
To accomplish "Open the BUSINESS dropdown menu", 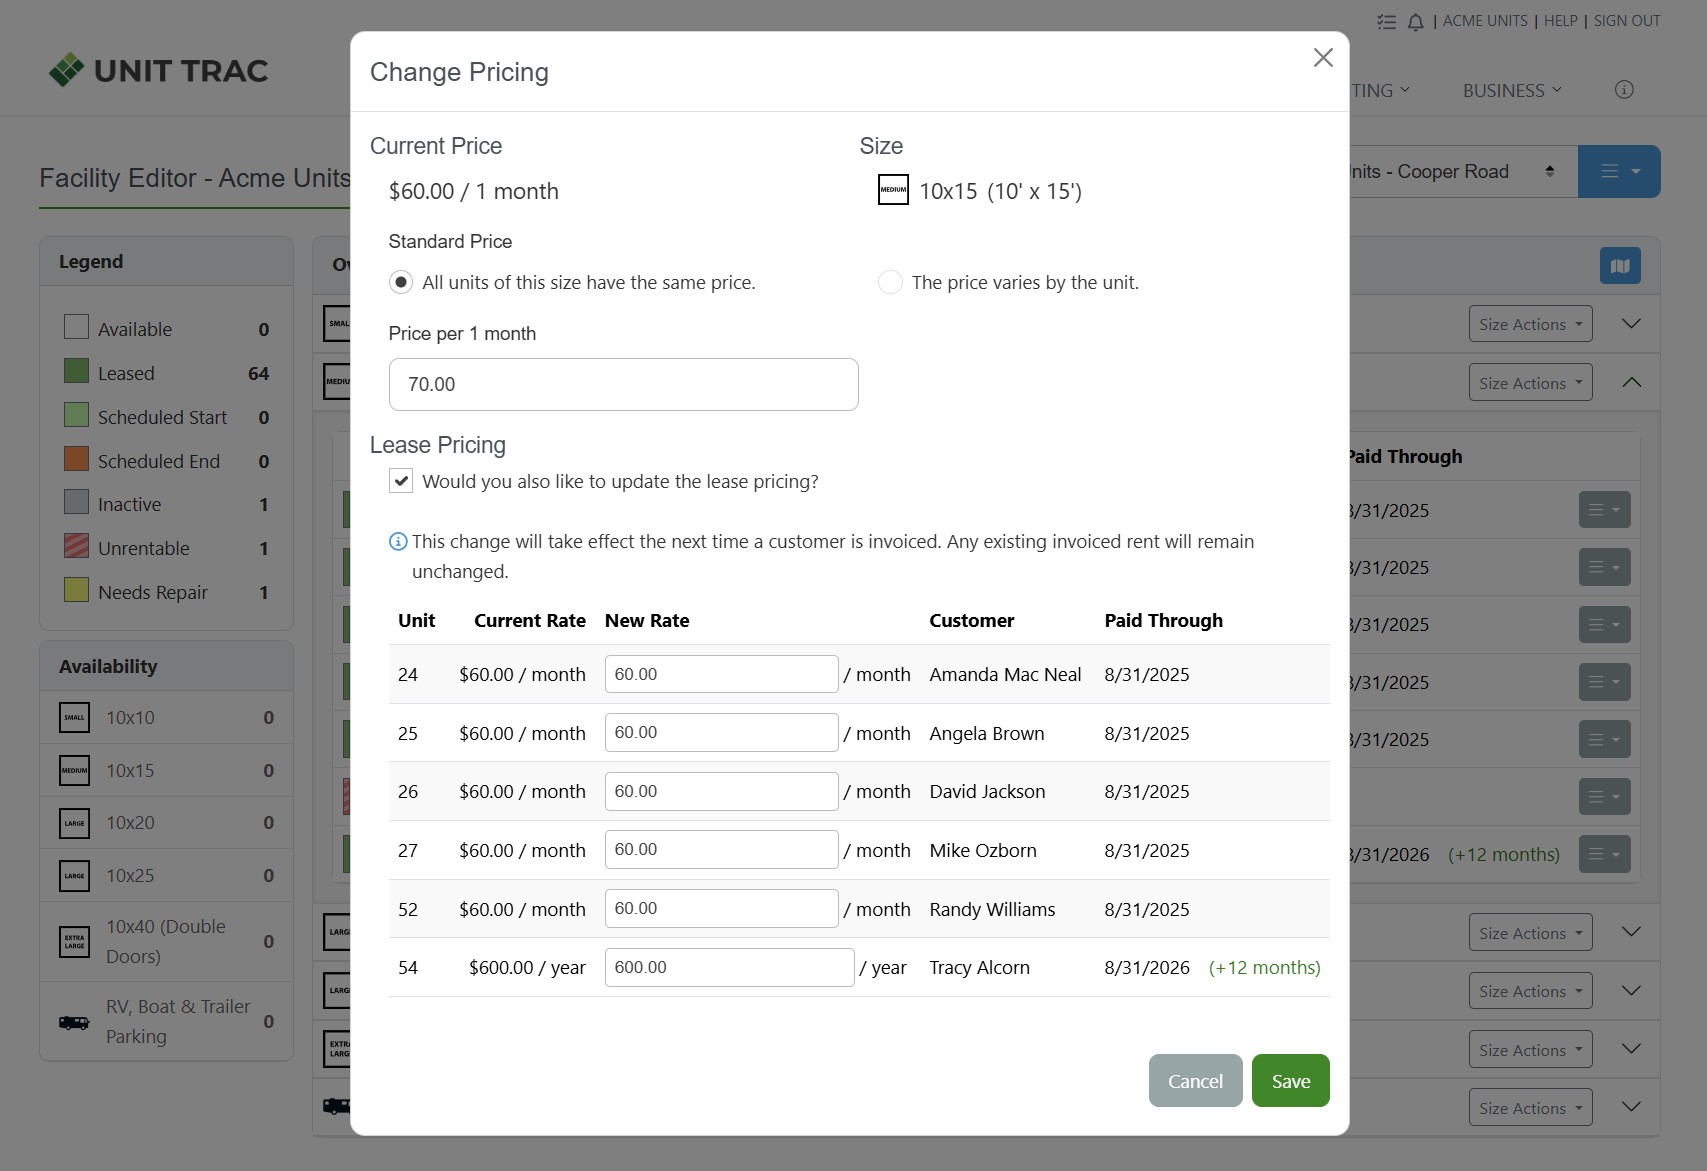I will coord(1511,91).
